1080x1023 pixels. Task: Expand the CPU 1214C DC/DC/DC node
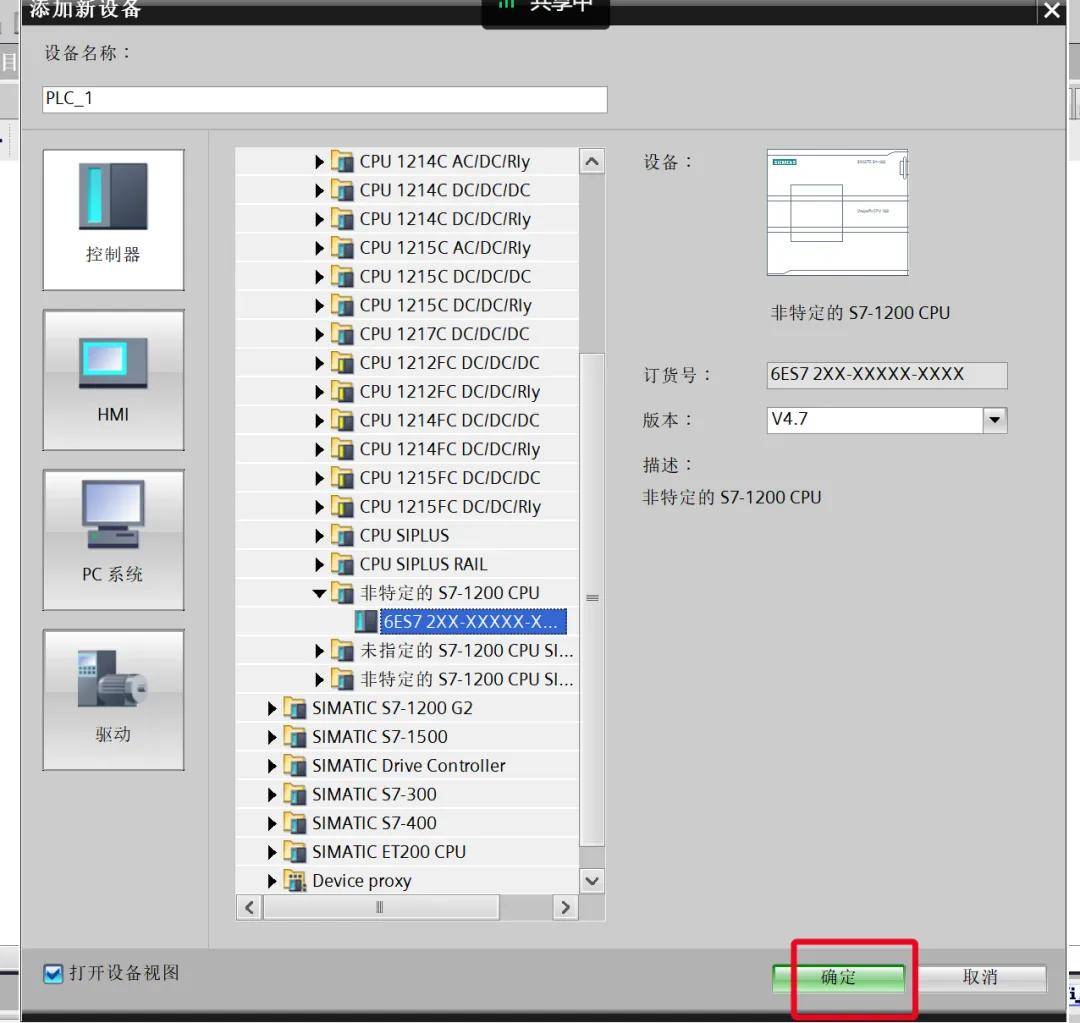pyautogui.click(x=319, y=191)
